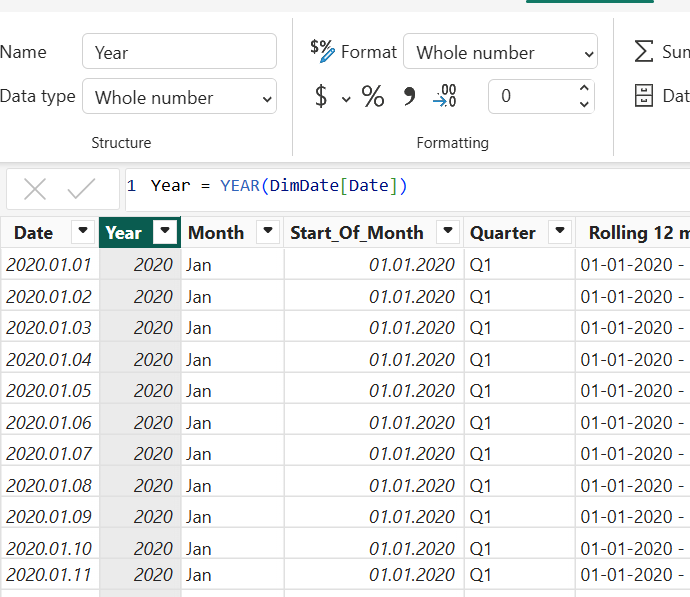Click the cell 2020.01.03 in Date column
Viewport: 690px width, 597px height.
49,327
